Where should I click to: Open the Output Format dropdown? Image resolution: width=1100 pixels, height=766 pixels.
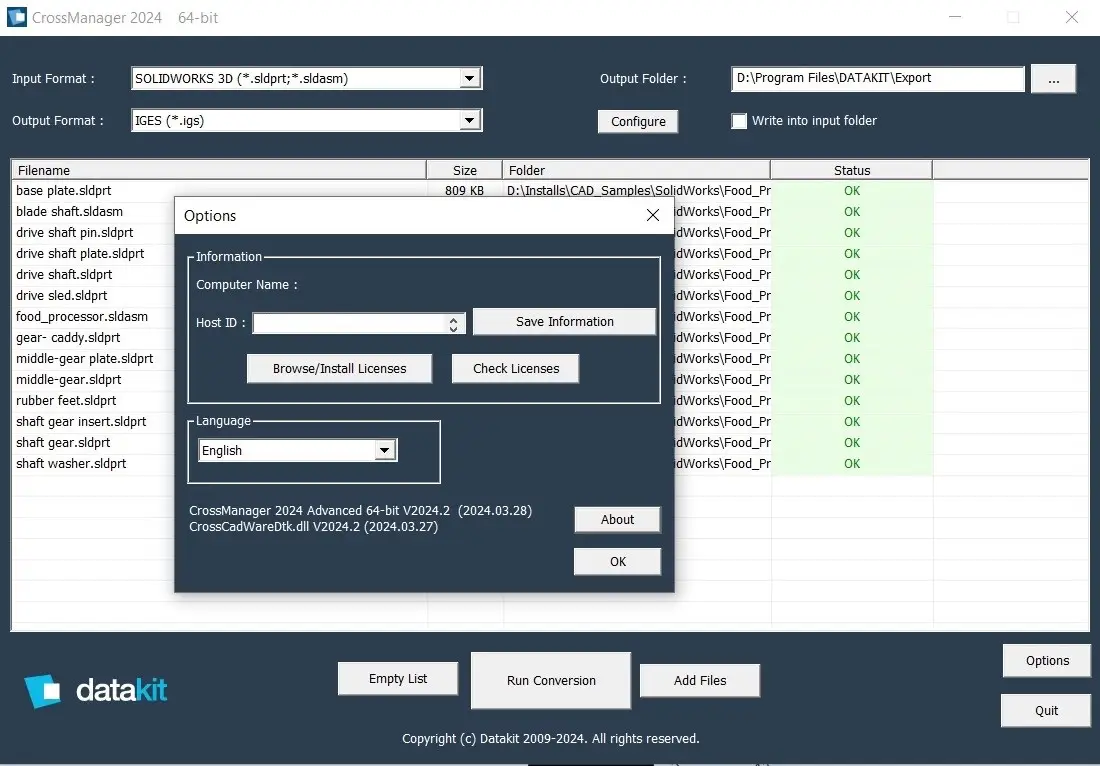tap(469, 120)
